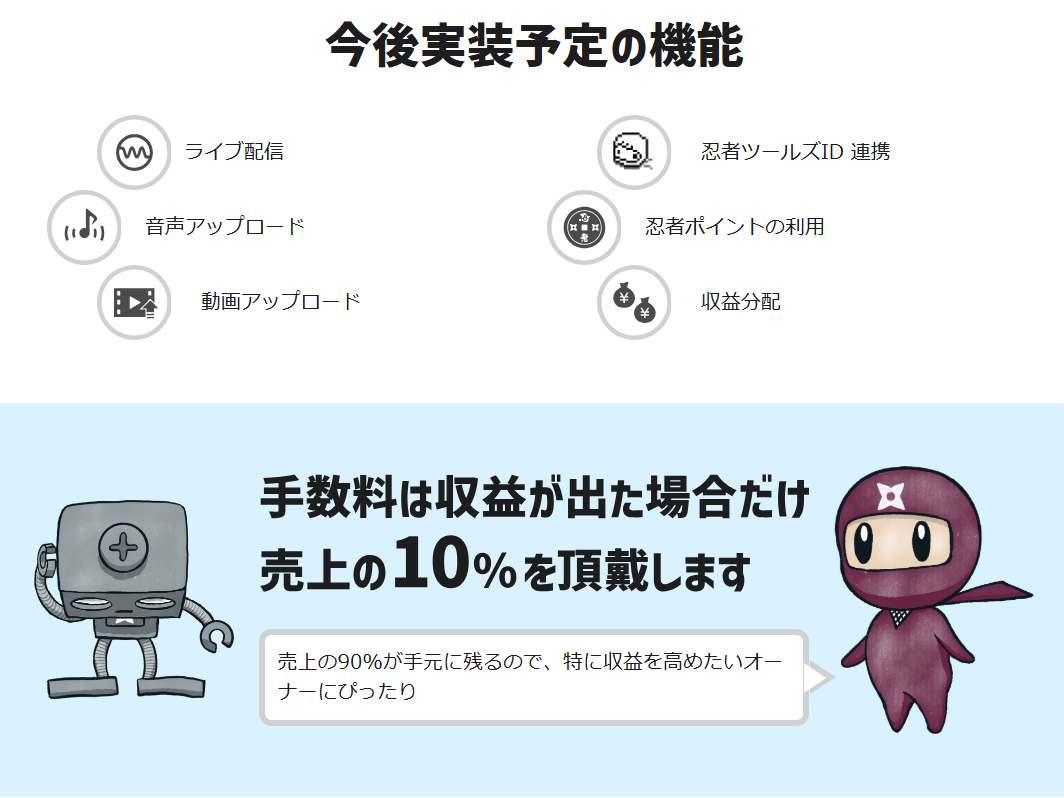This screenshot has width=1064, height=798.
Task: Click the 収益分配 money bags icon
Action: tap(634, 302)
